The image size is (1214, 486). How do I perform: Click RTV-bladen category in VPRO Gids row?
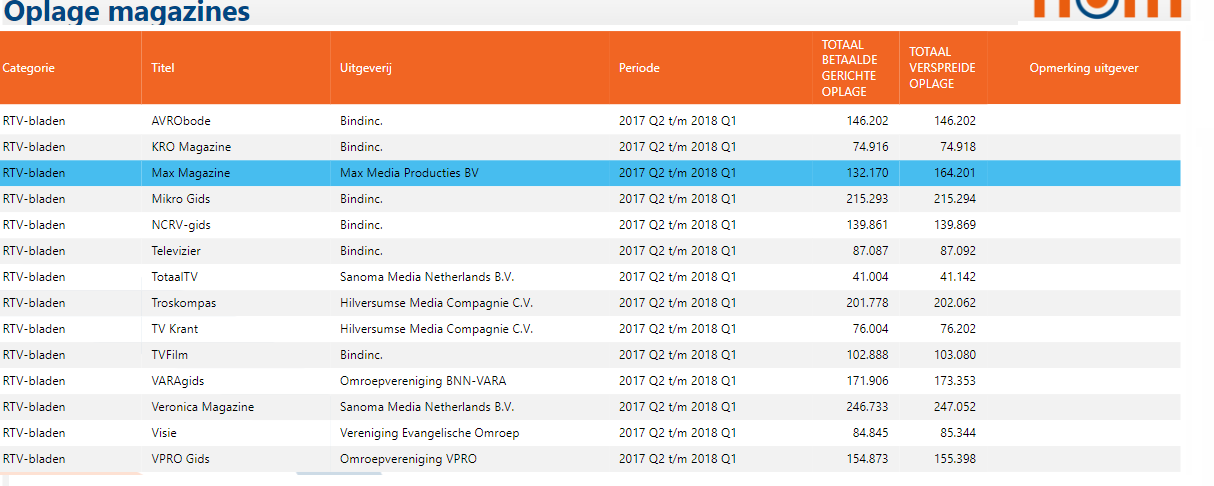[x=34, y=459]
